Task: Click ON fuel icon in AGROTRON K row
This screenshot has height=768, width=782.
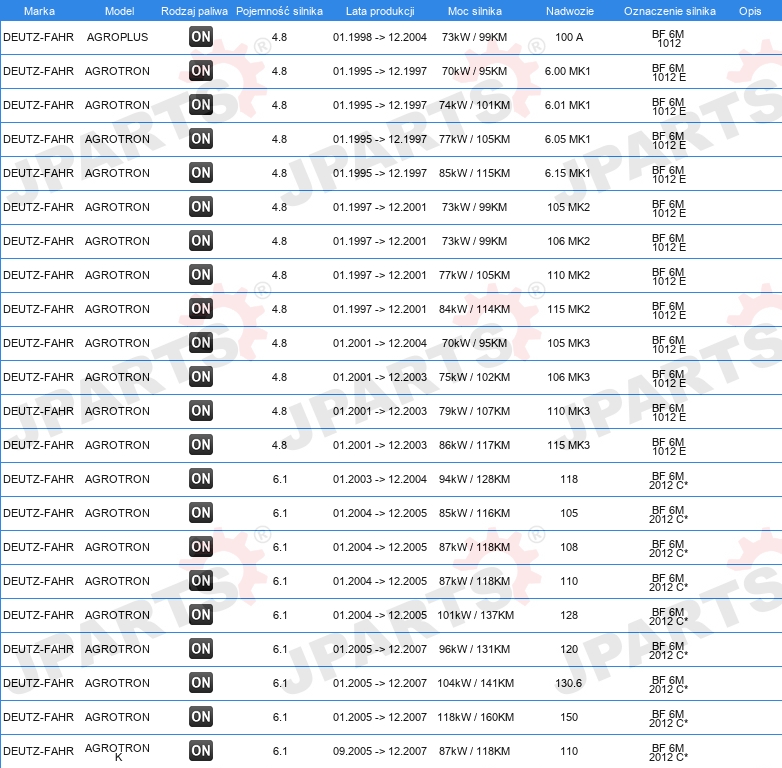Action: (201, 751)
